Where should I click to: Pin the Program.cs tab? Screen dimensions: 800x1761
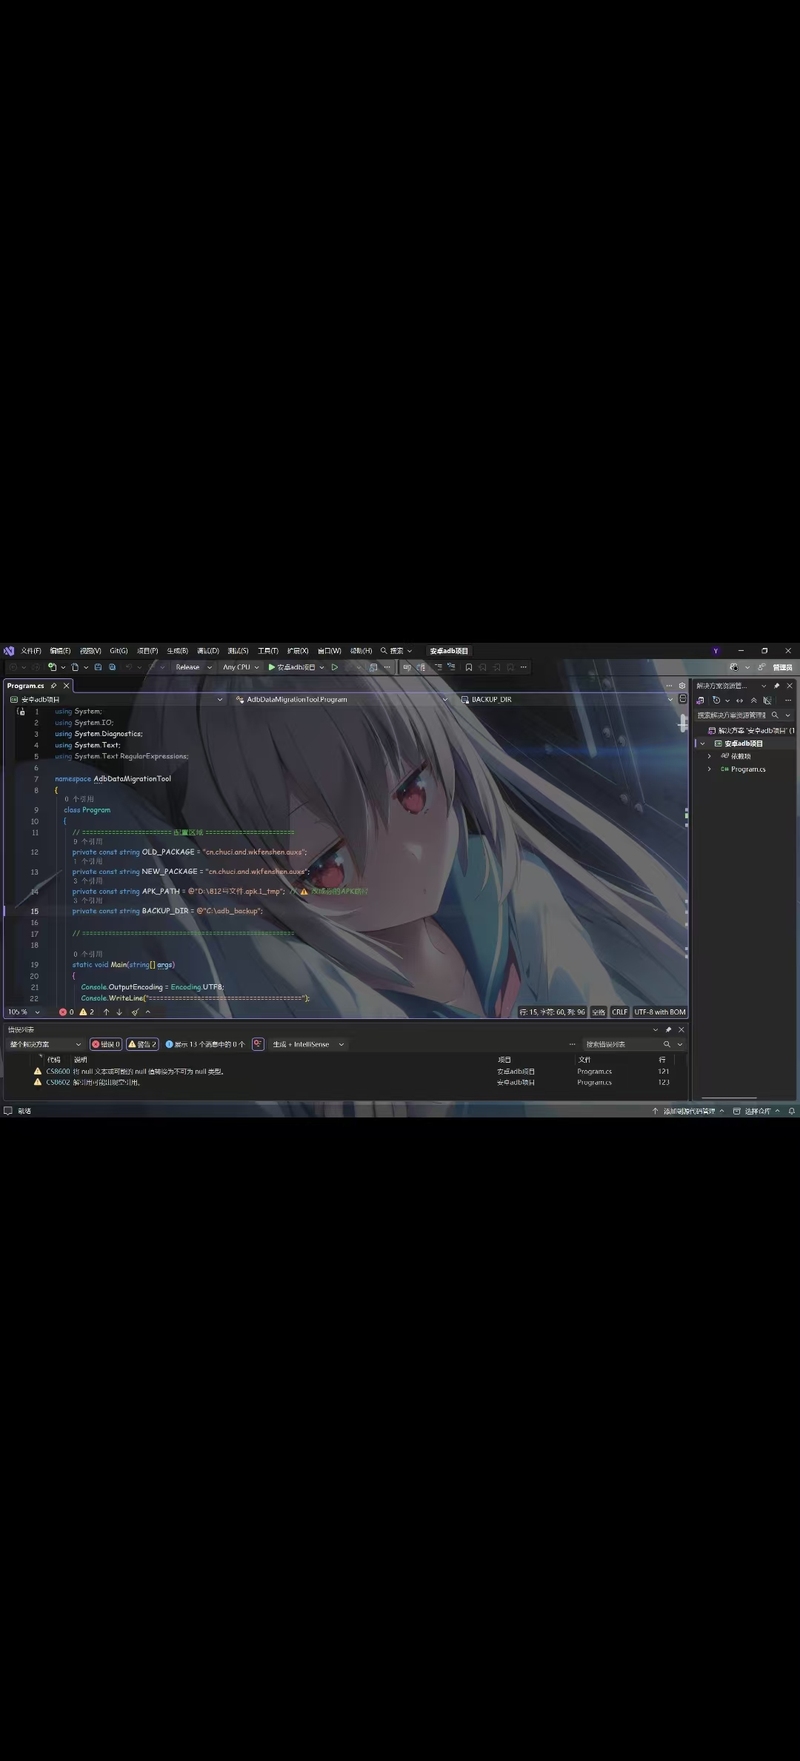(54, 686)
